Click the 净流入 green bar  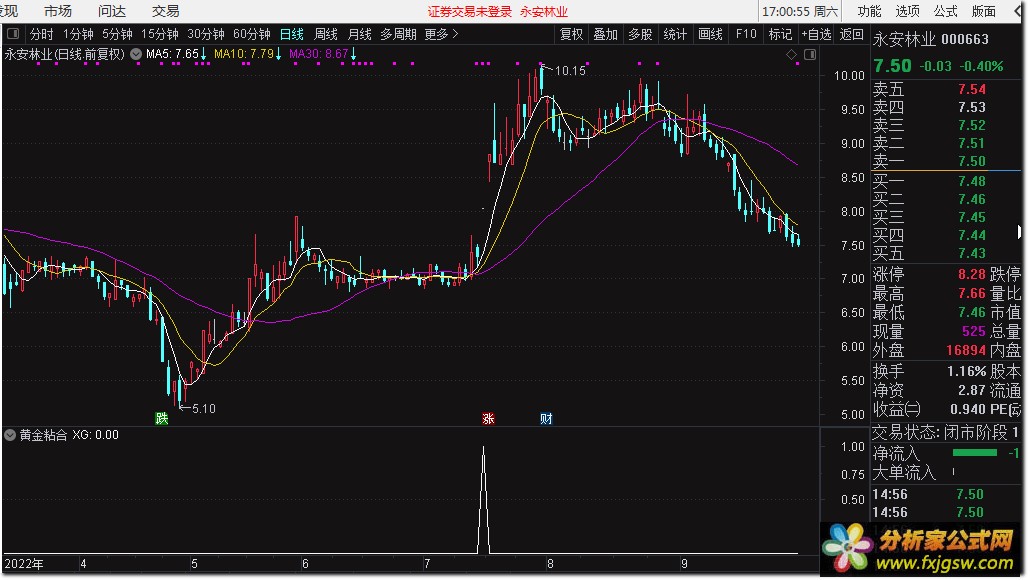(975, 453)
